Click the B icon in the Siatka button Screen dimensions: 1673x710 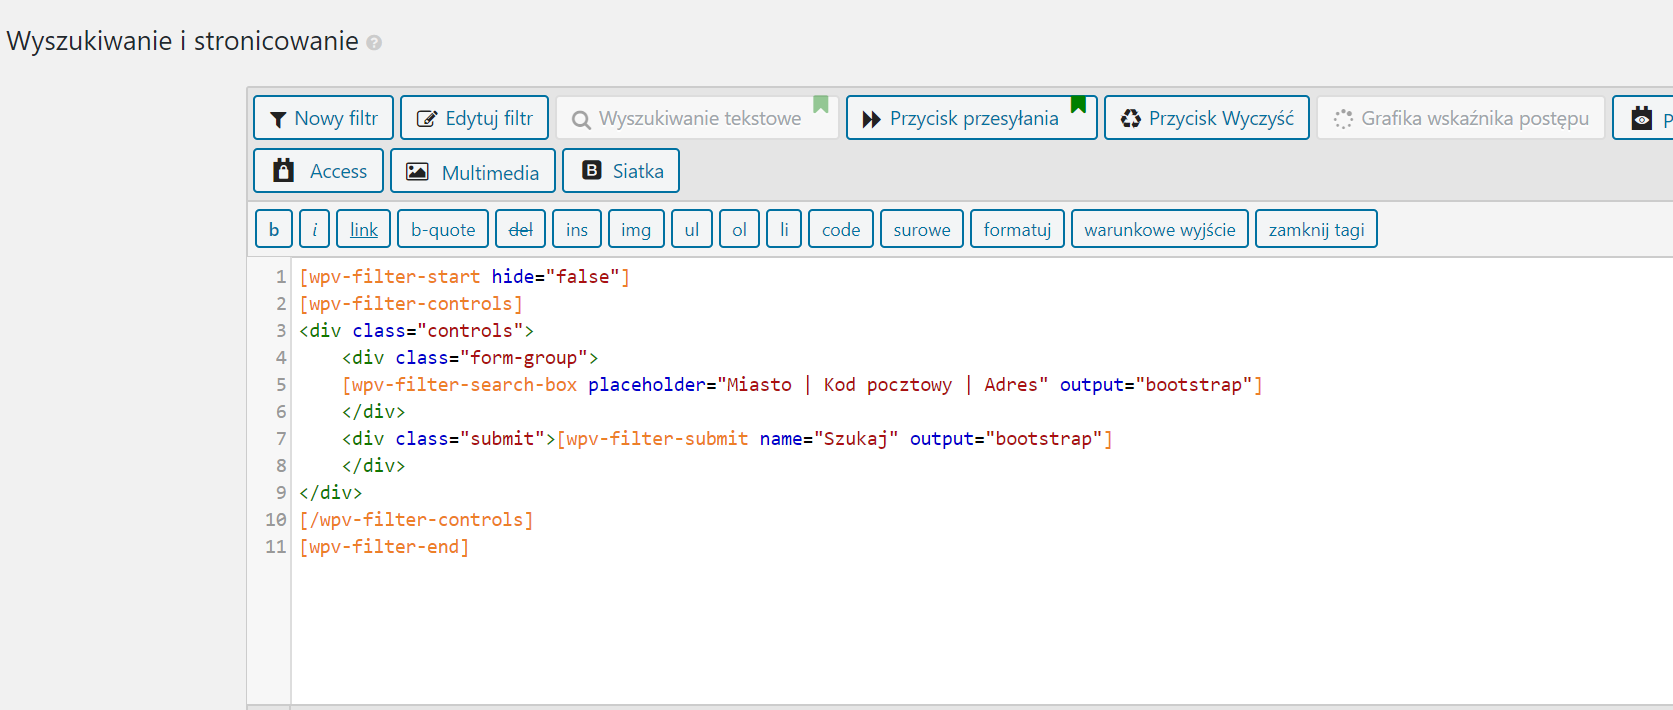(592, 170)
